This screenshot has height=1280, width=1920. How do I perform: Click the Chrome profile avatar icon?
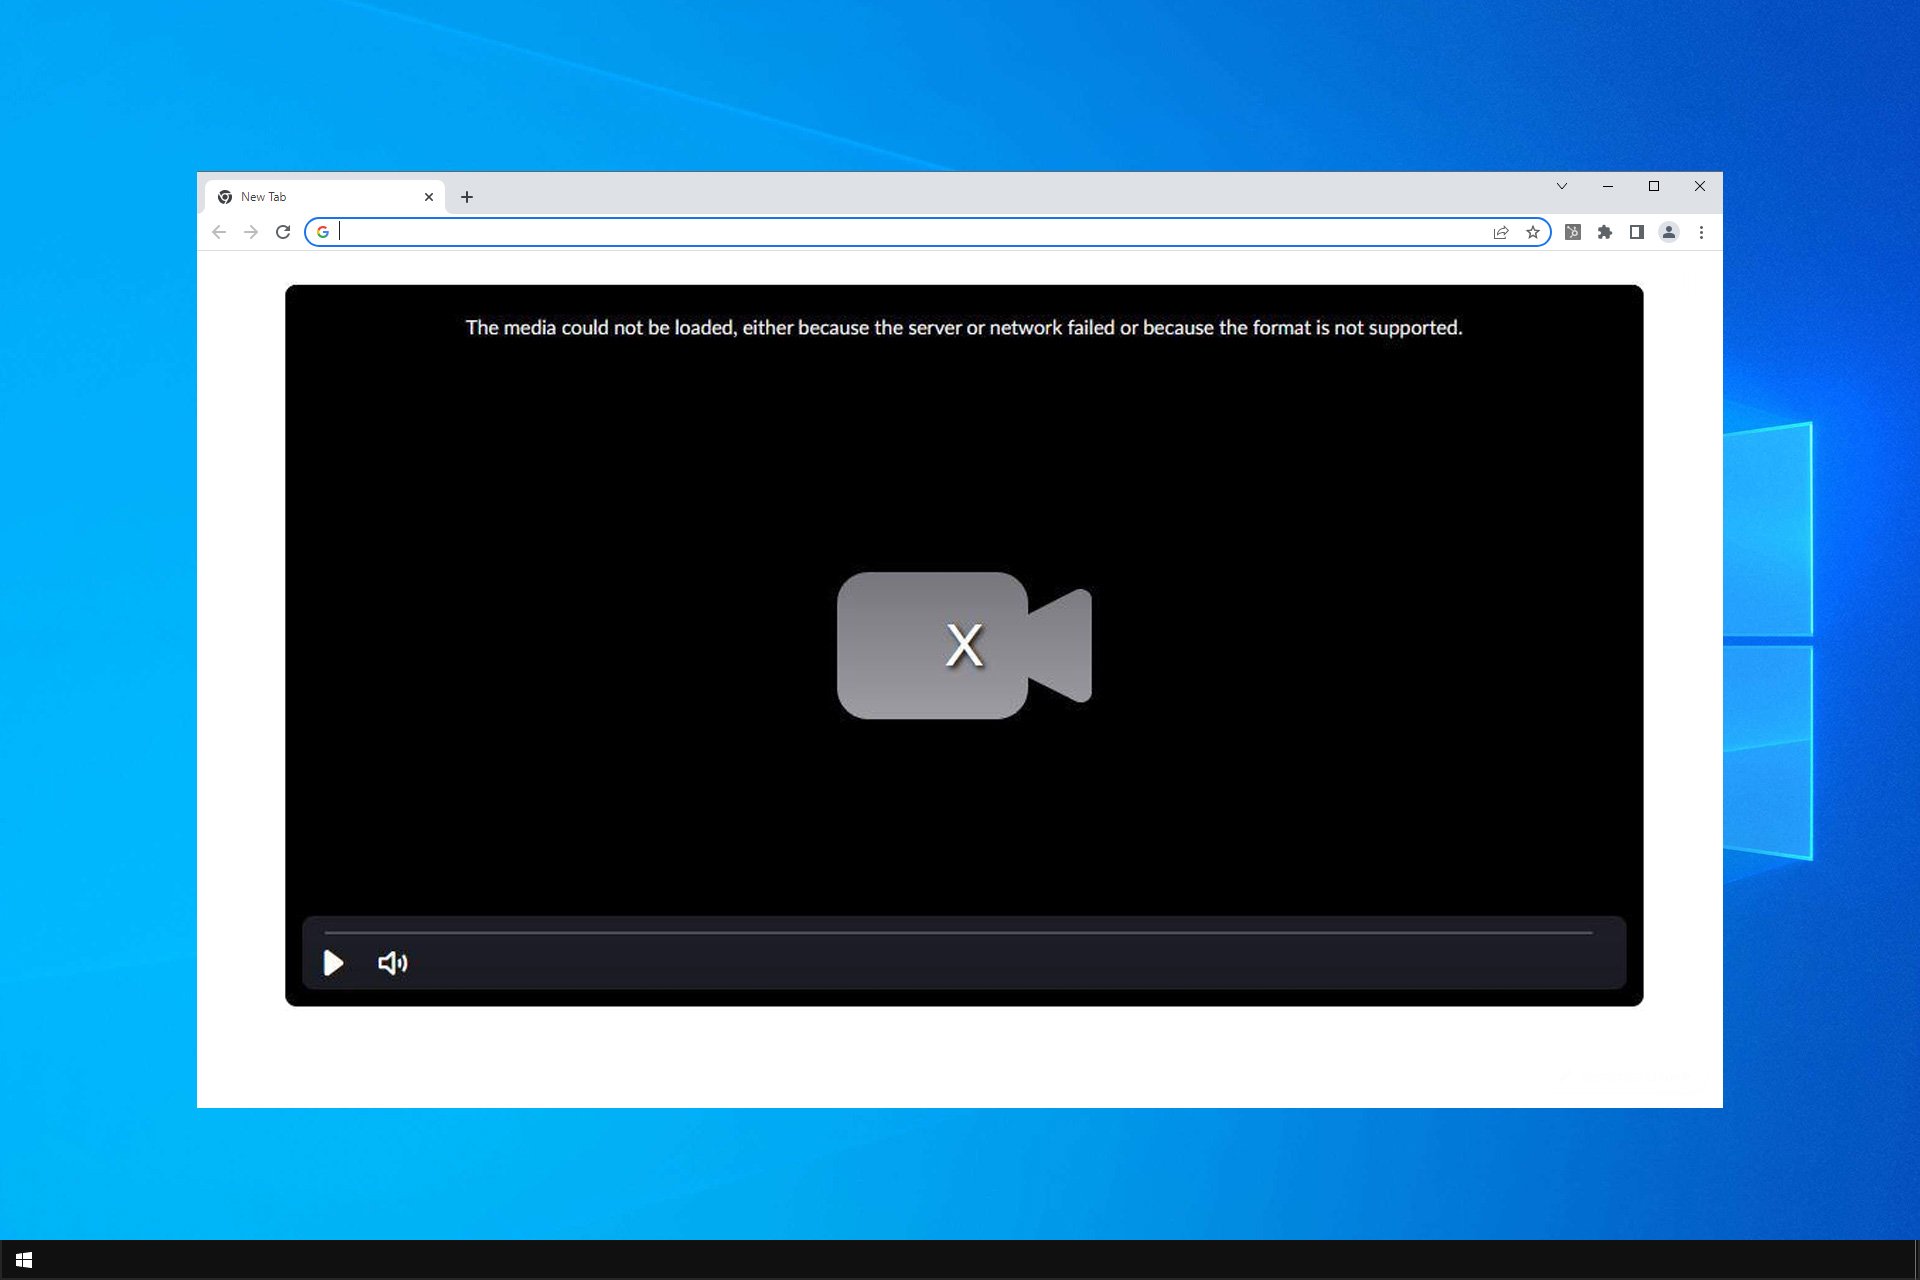click(x=1669, y=231)
